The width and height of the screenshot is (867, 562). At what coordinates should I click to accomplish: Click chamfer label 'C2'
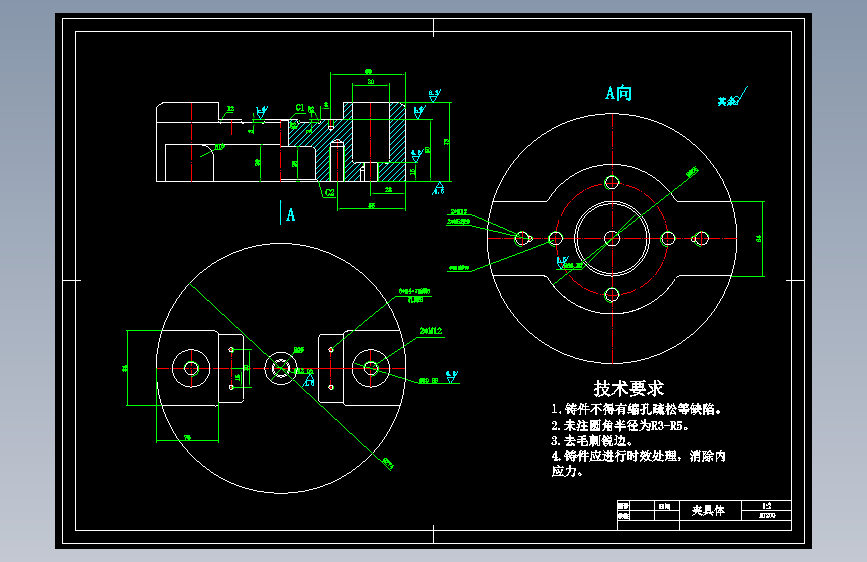(x=330, y=192)
